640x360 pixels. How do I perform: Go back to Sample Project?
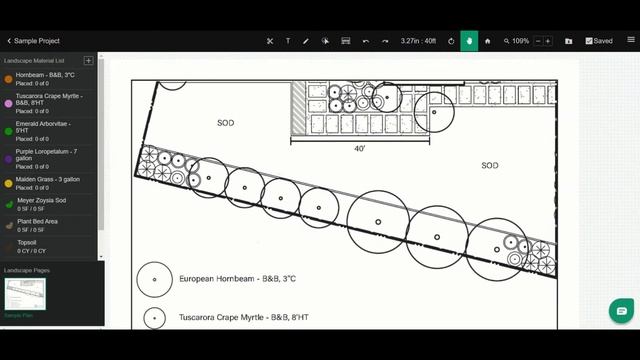click(x=33, y=41)
